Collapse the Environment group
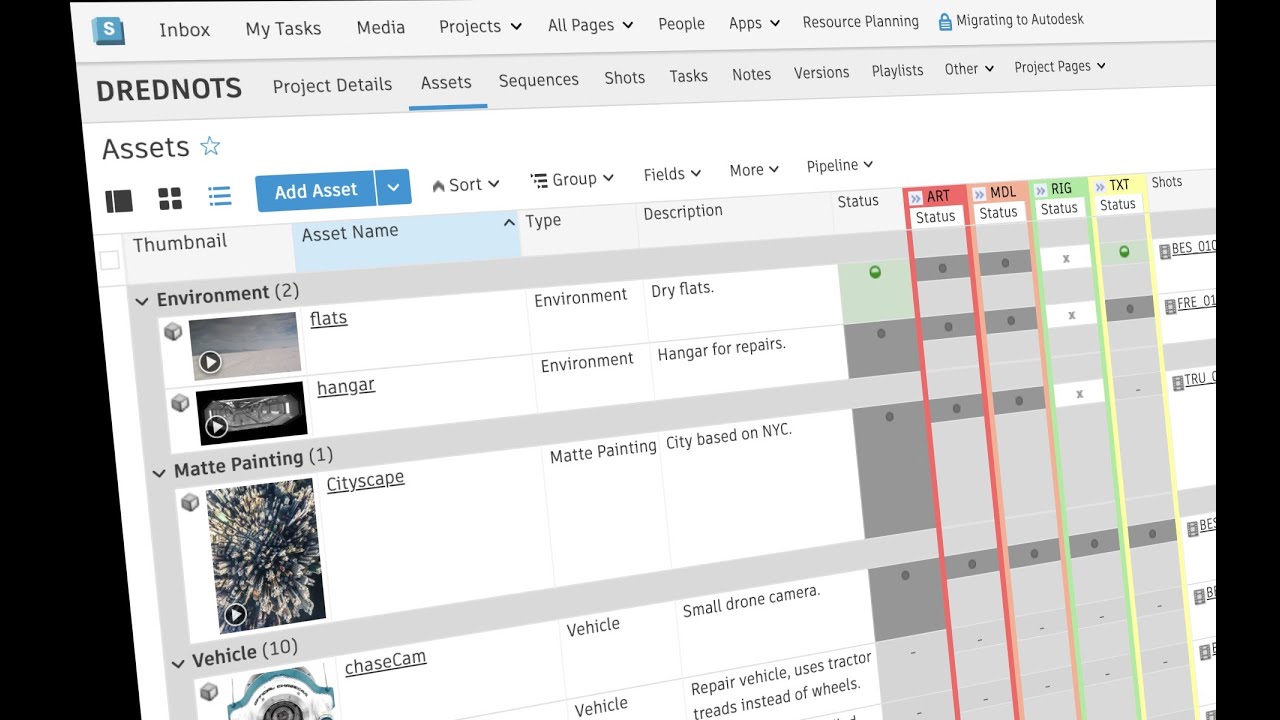This screenshot has width=1280, height=720. (x=142, y=301)
